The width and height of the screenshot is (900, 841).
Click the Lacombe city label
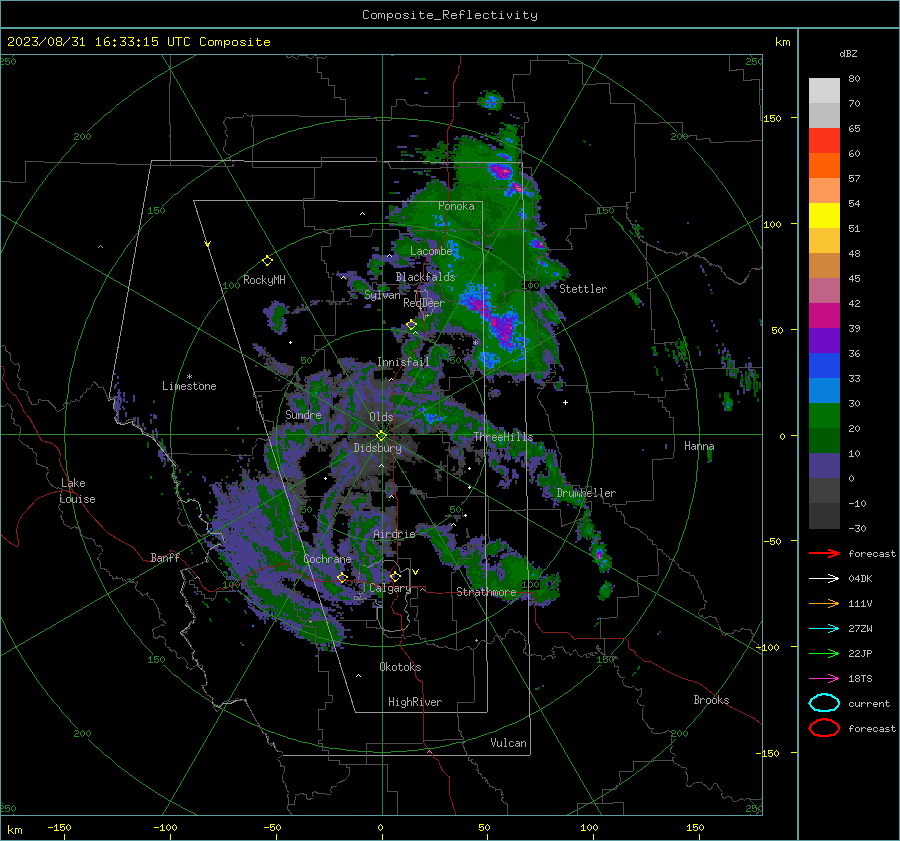click(431, 251)
